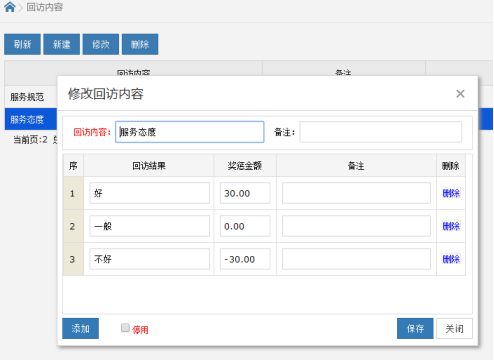
Task: Select the 服务规范 row in the background list
Action: (31, 97)
